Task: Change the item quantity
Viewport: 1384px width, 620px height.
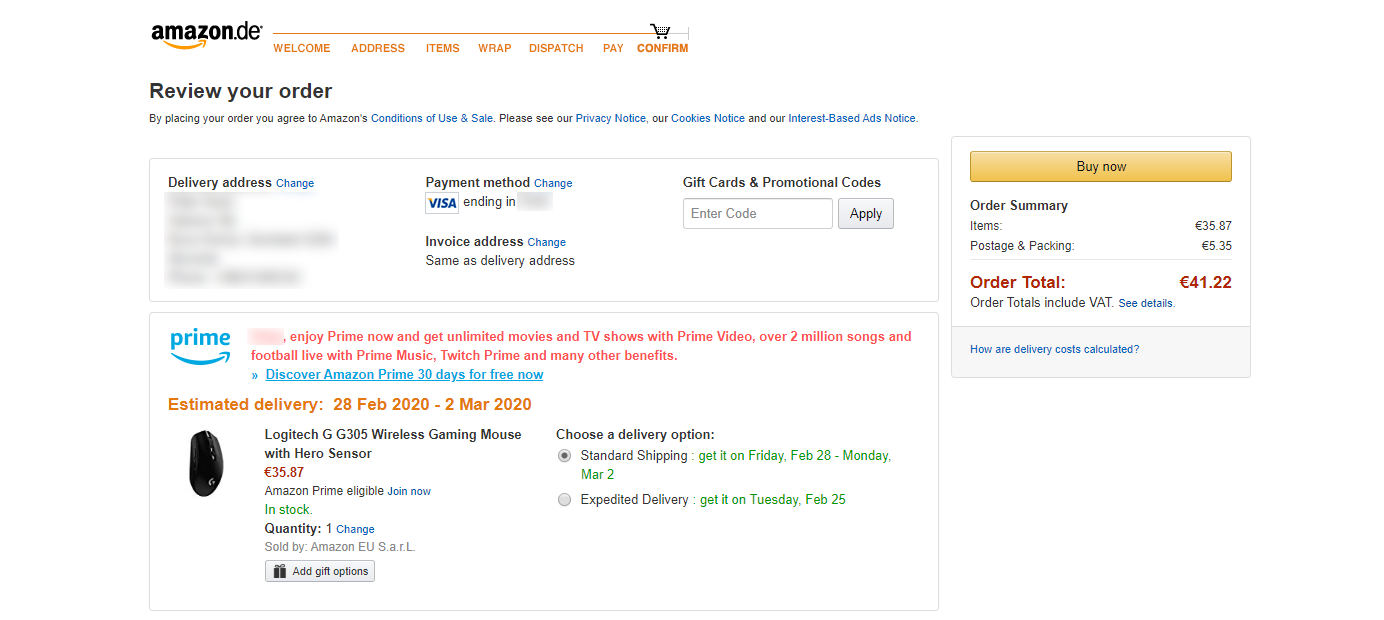Action: [355, 529]
